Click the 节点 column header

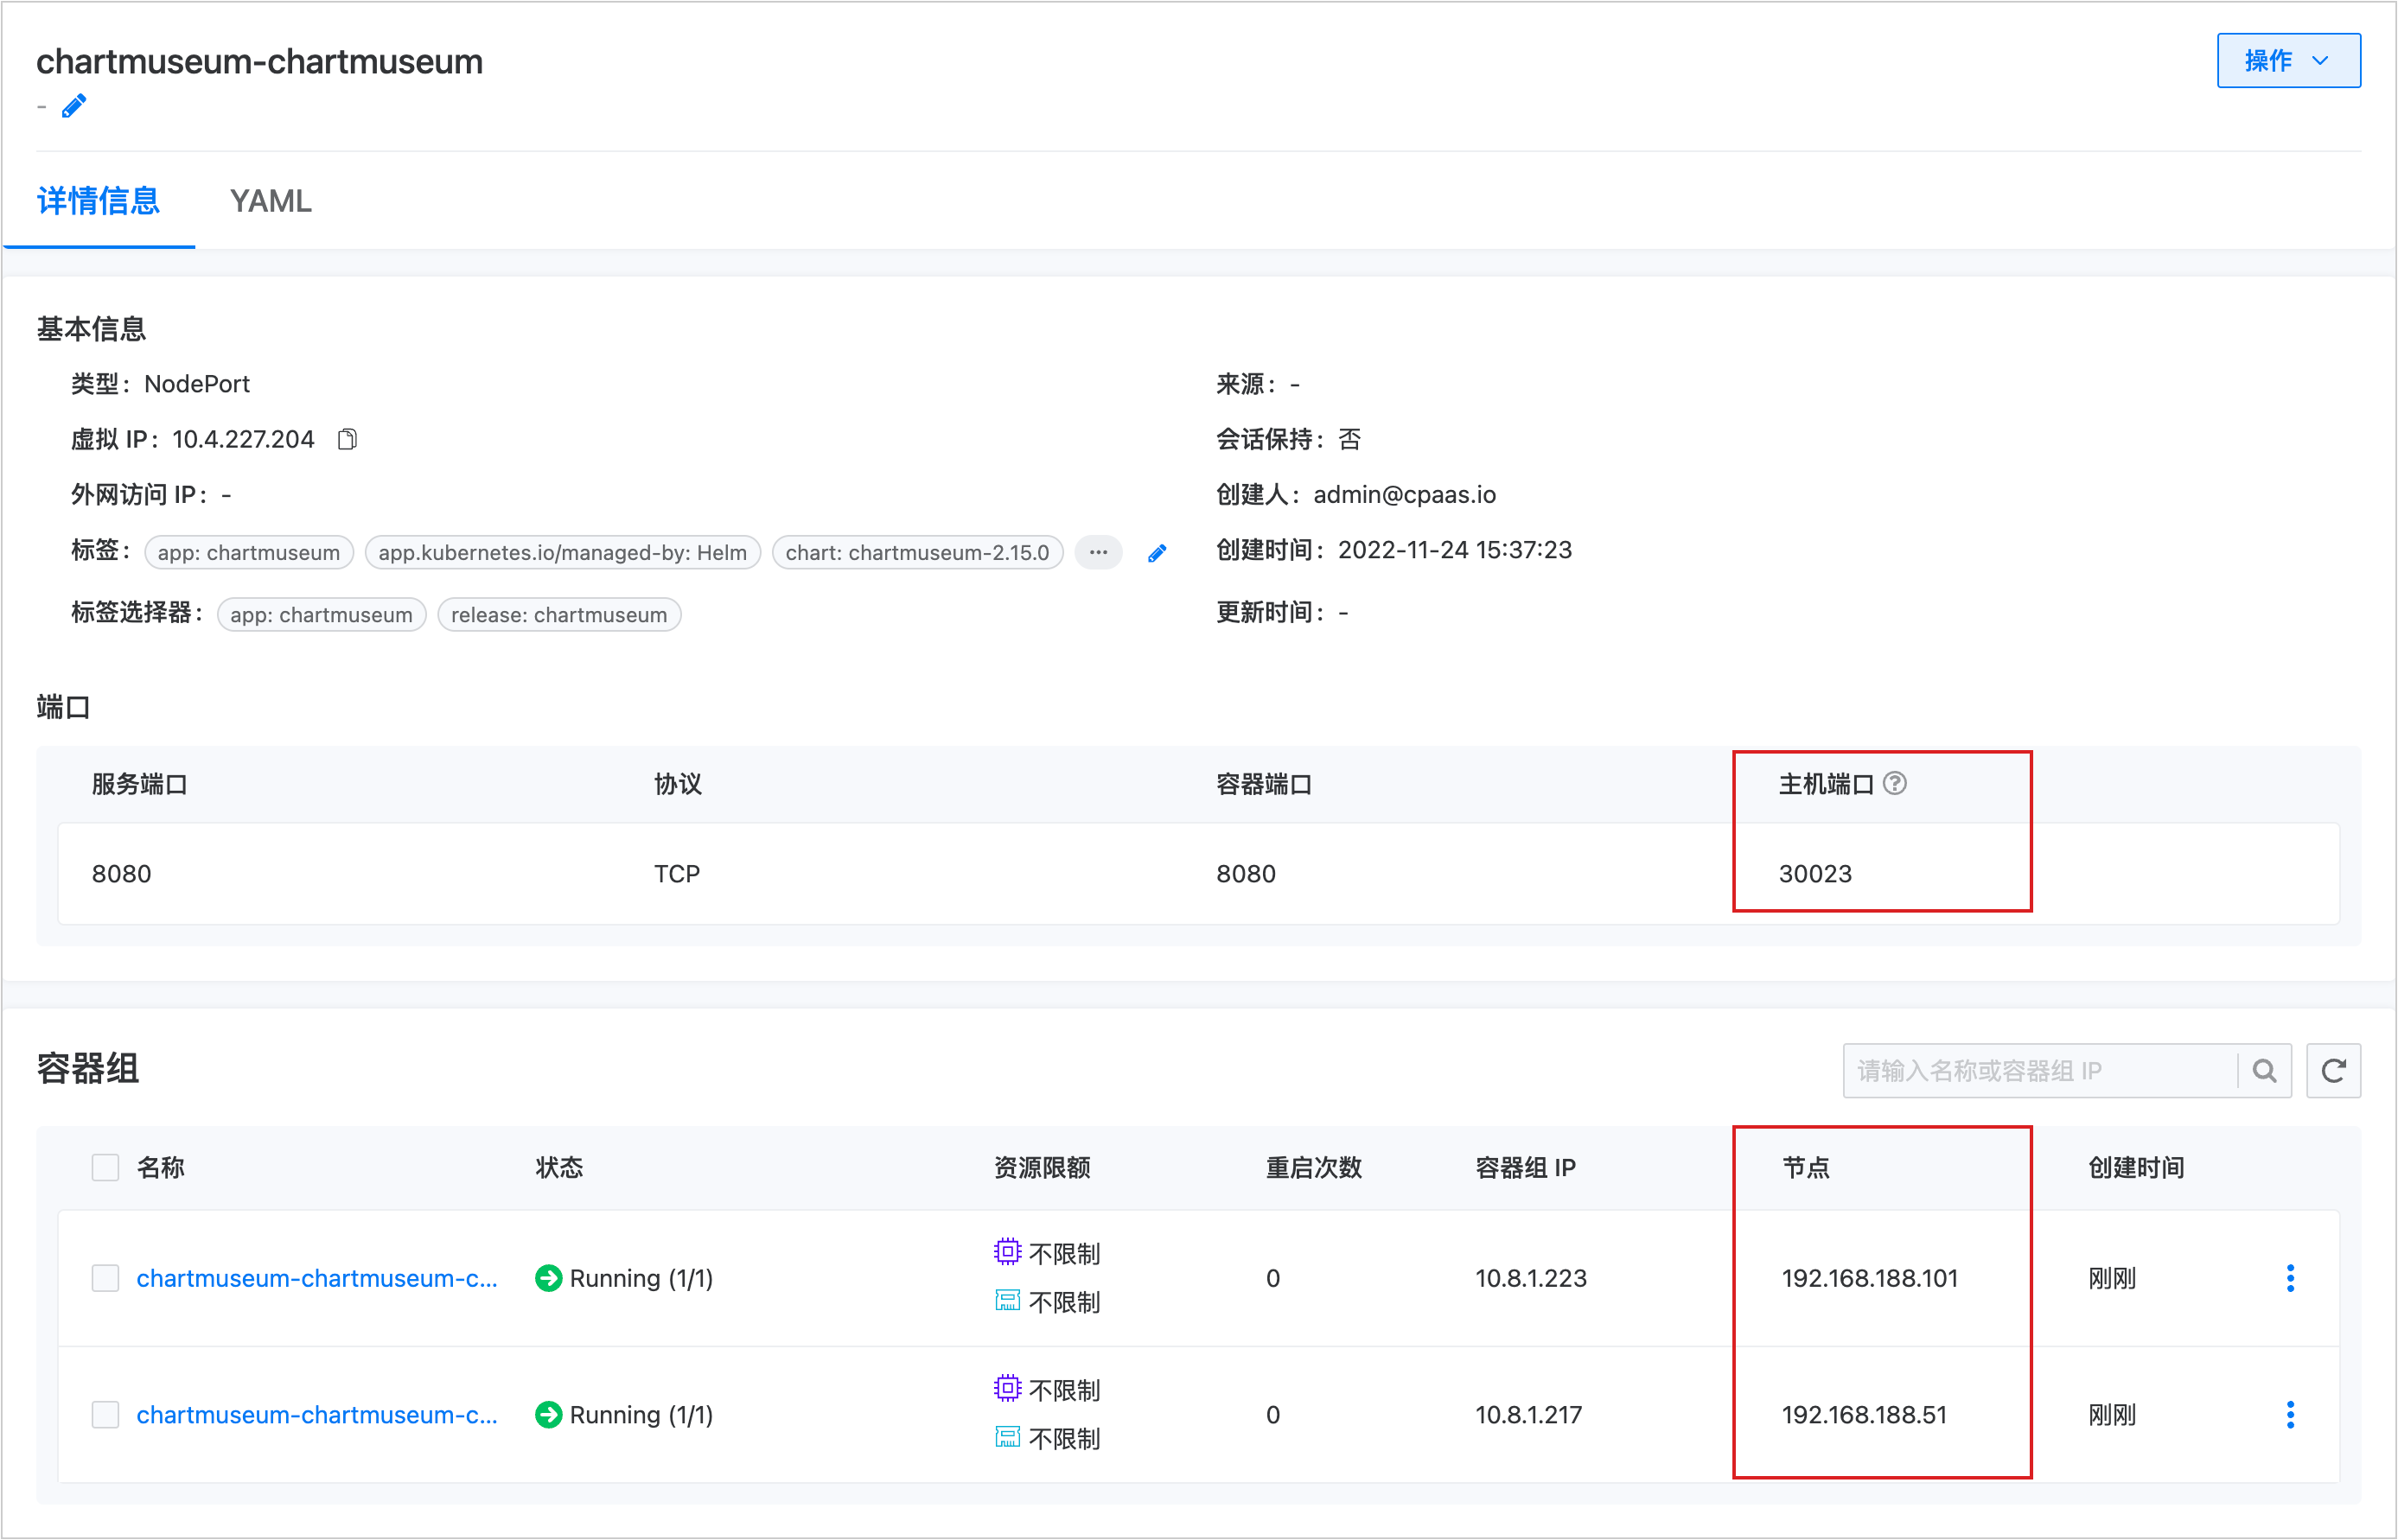click(1806, 1168)
